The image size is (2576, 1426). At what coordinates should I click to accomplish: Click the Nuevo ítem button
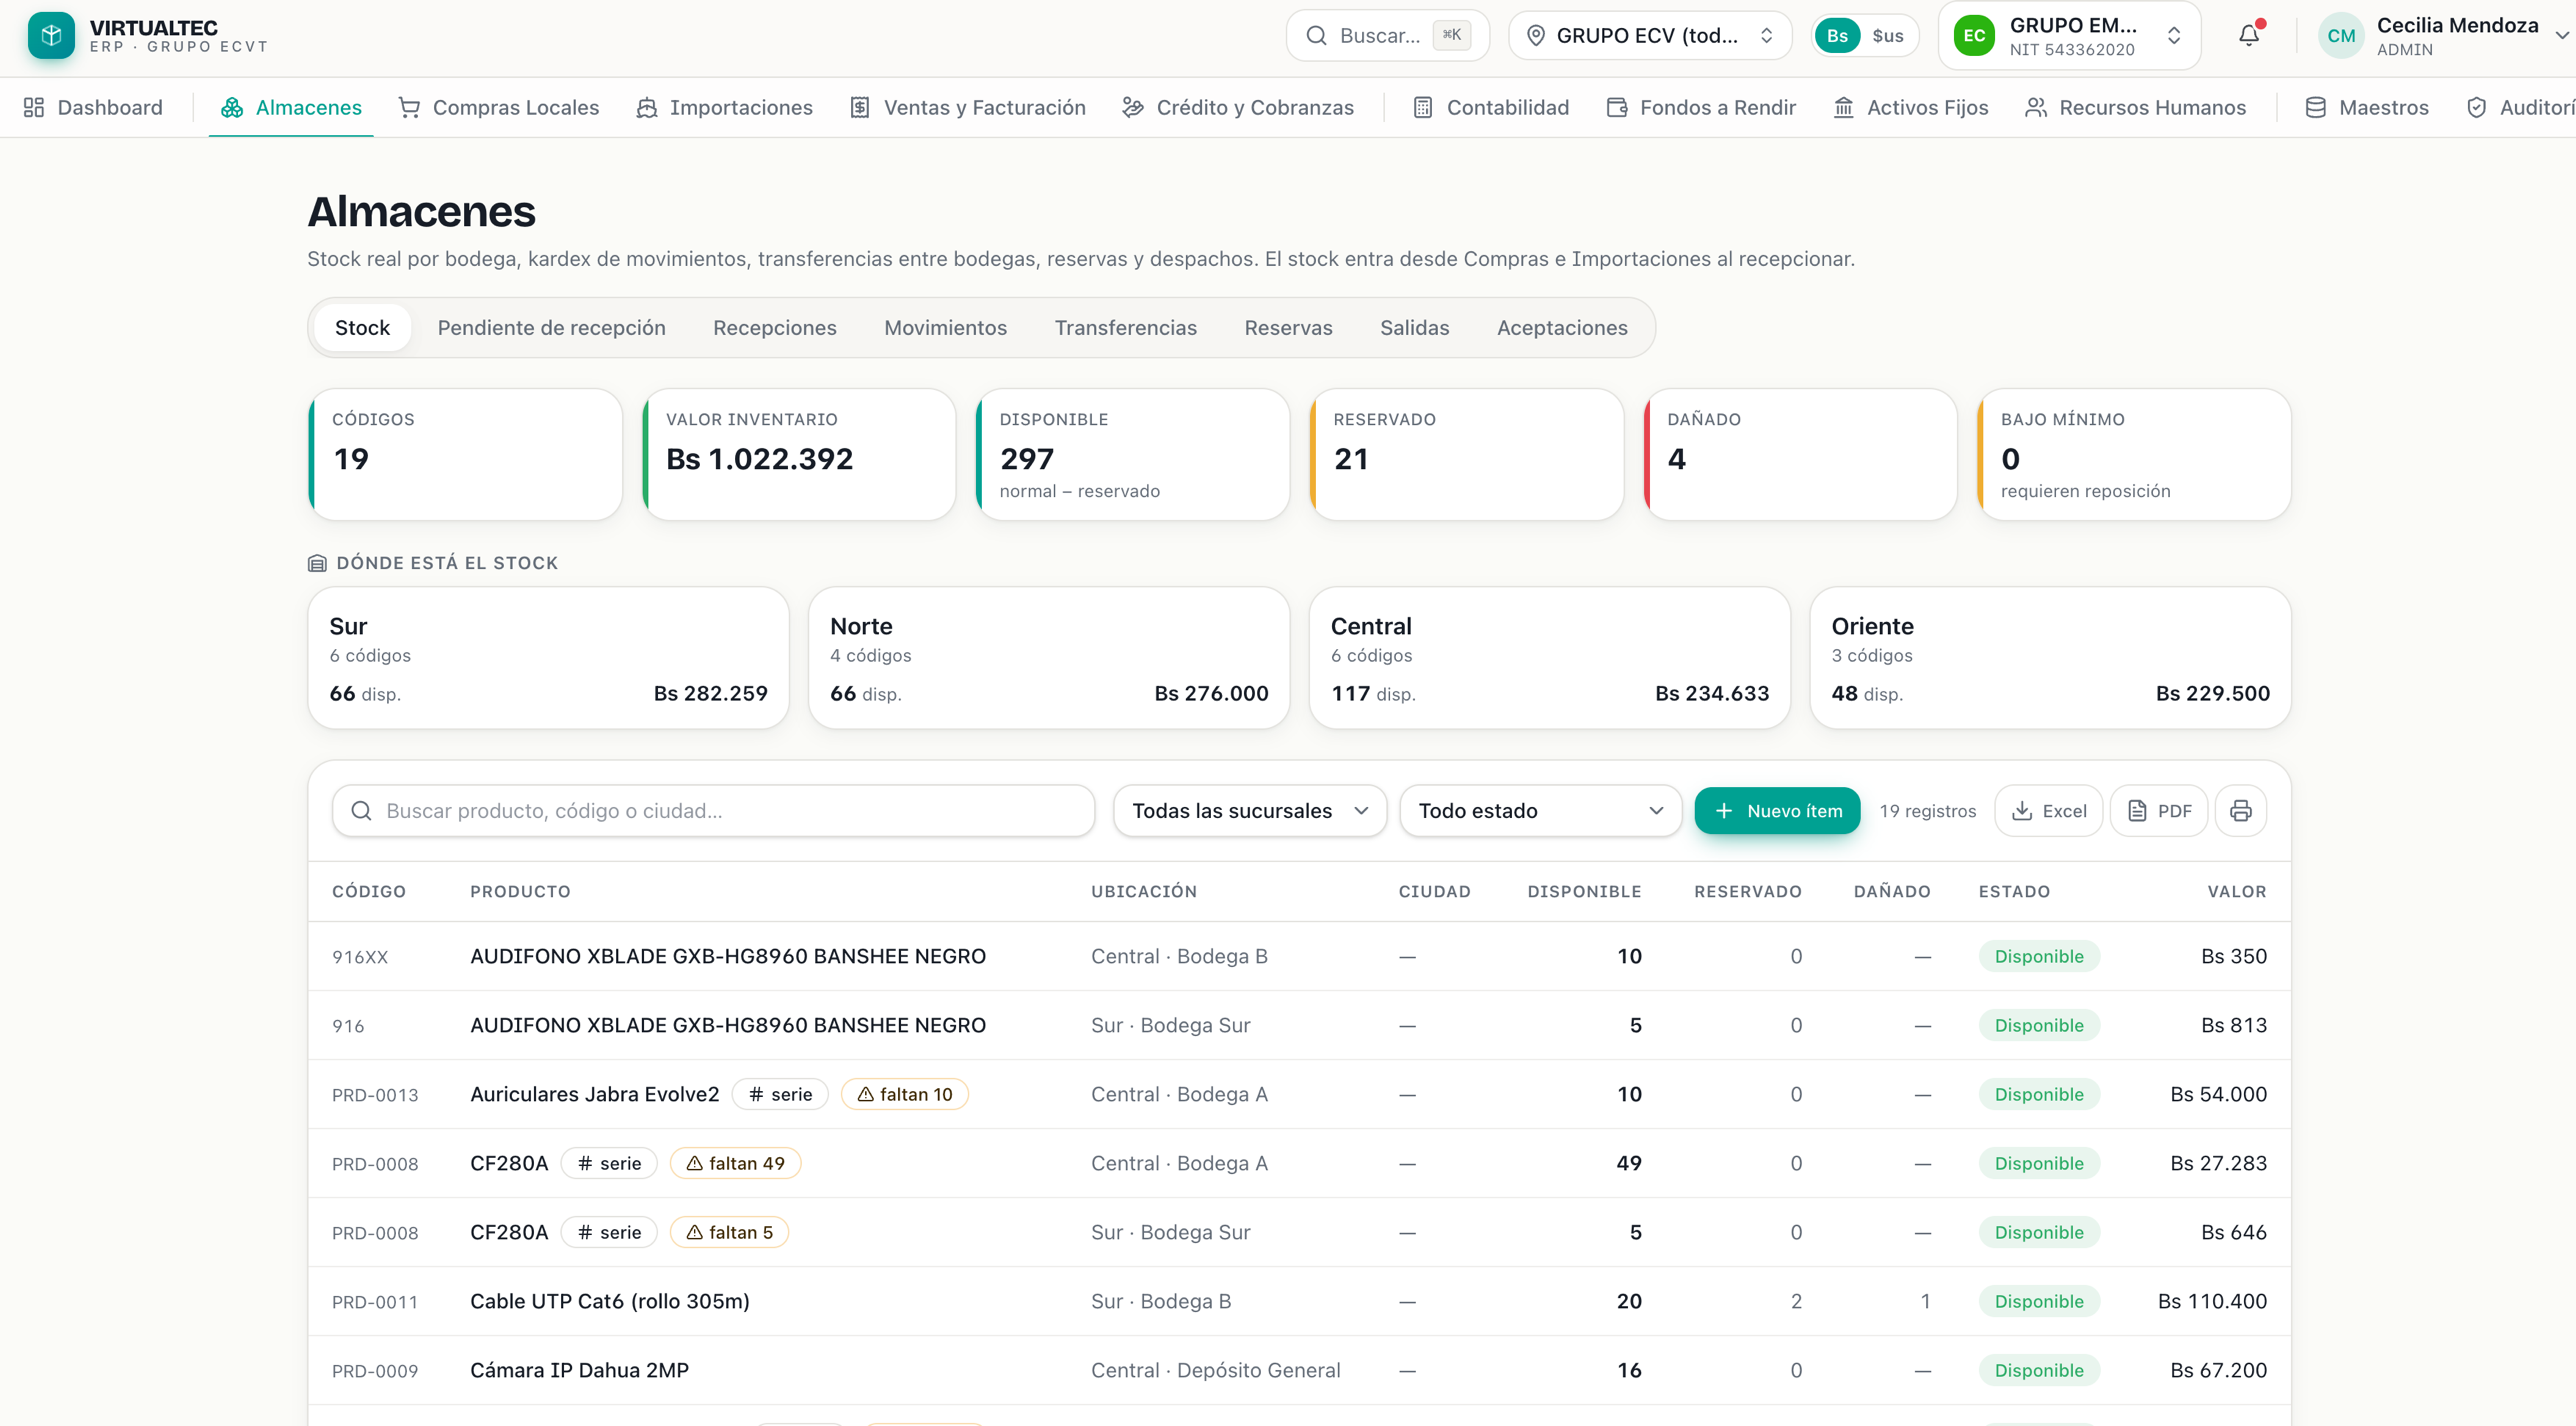(1777, 811)
